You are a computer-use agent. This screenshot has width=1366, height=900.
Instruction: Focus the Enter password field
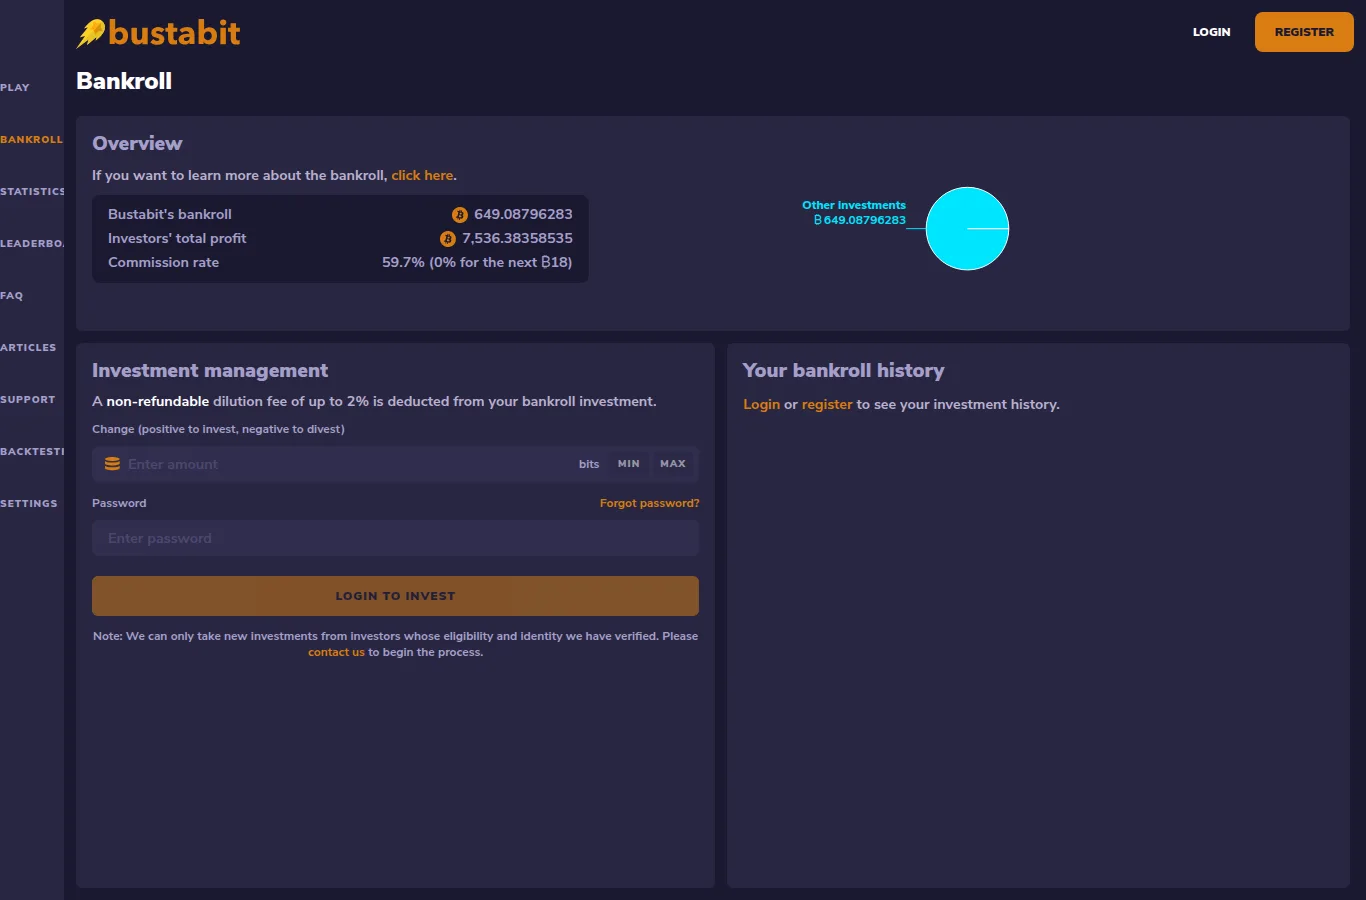click(x=395, y=538)
